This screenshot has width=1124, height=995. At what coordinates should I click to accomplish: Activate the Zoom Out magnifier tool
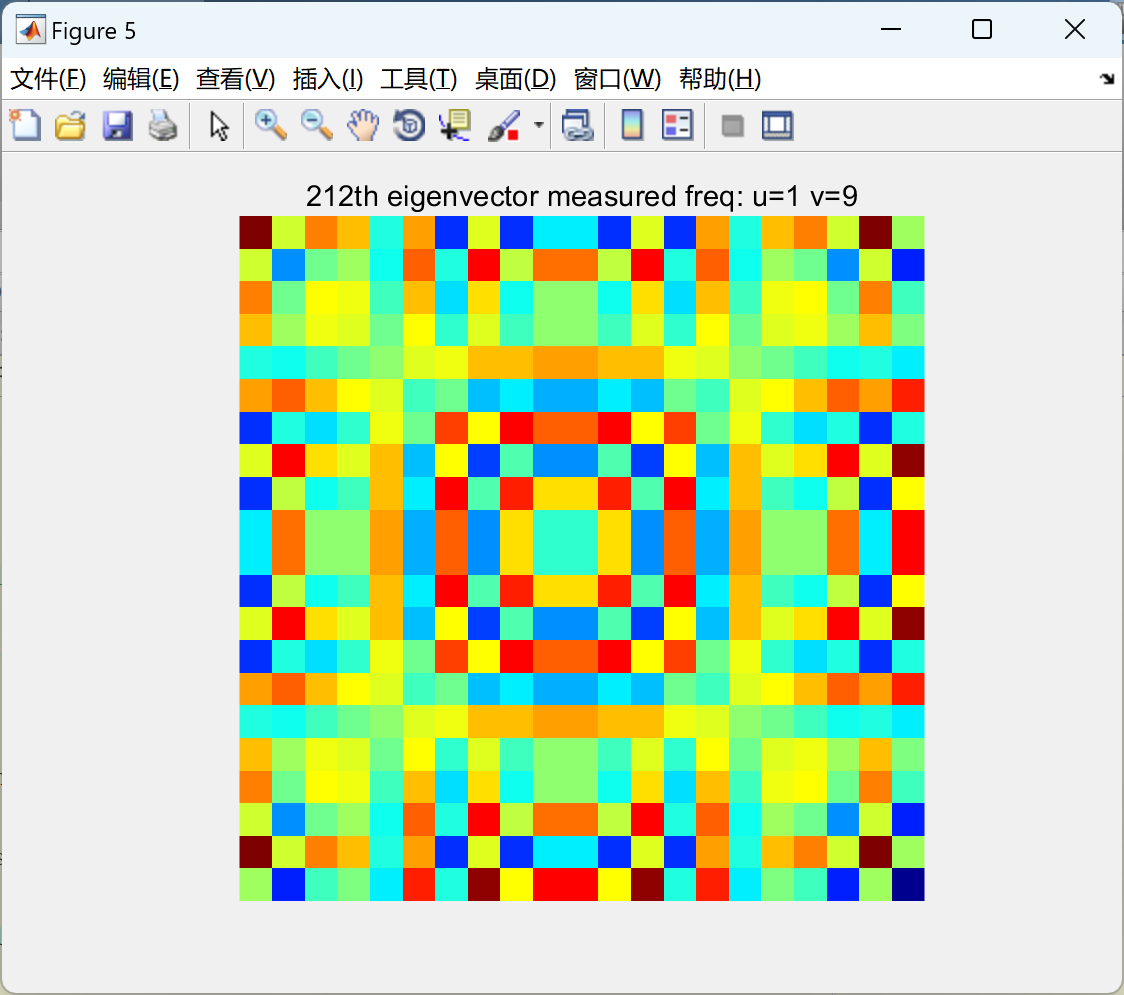(x=316, y=125)
